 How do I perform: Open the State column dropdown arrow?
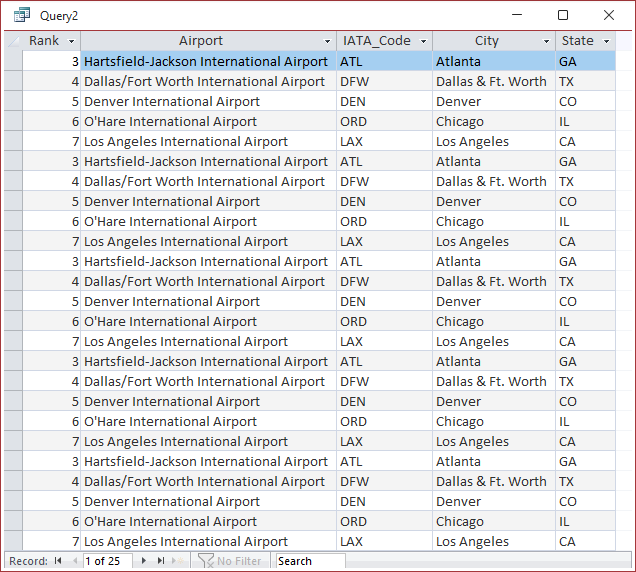(606, 41)
